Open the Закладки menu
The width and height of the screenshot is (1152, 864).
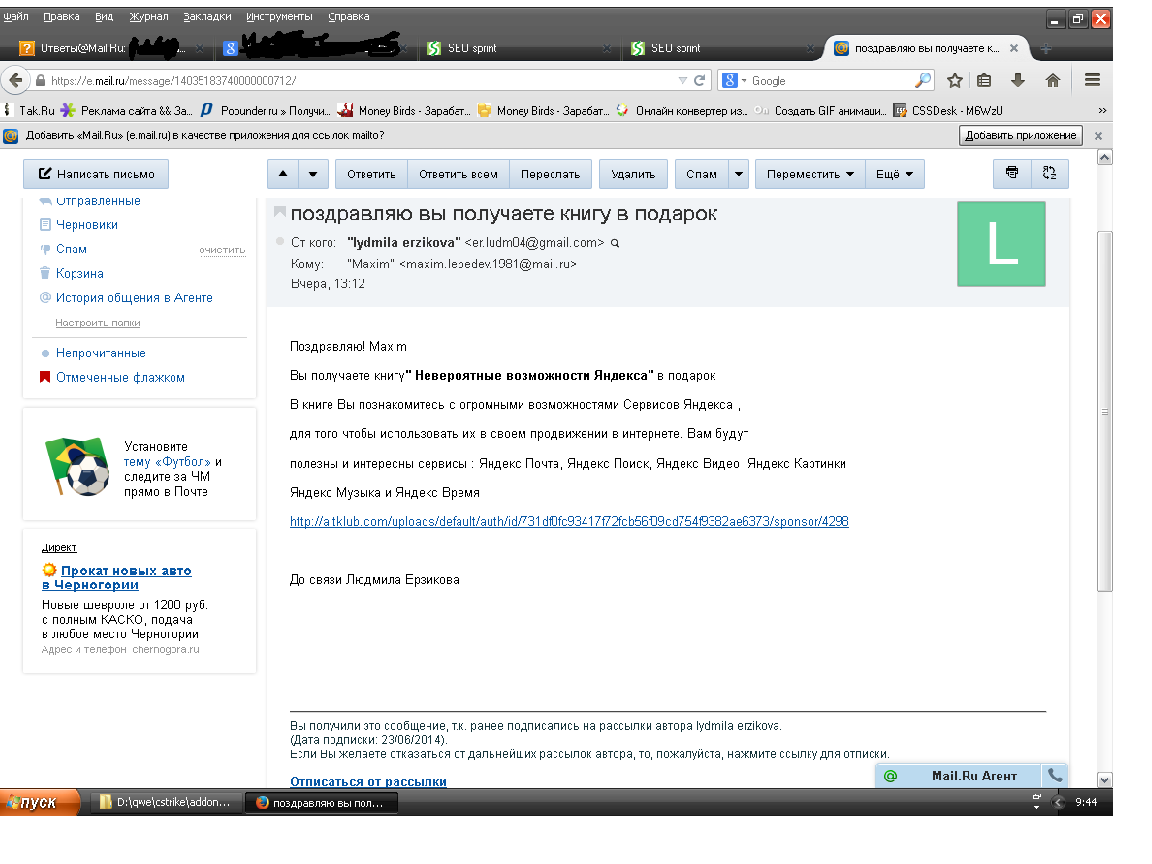tap(207, 16)
